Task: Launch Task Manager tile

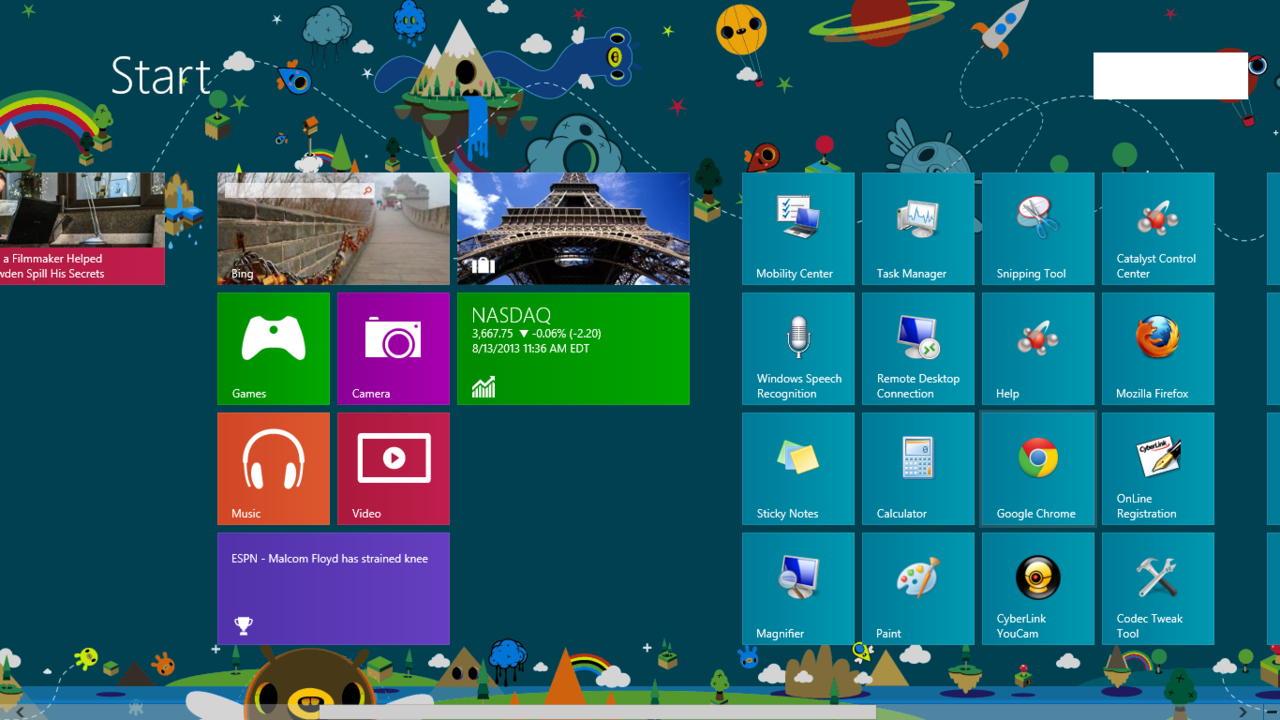Action: pyautogui.click(x=918, y=229)
